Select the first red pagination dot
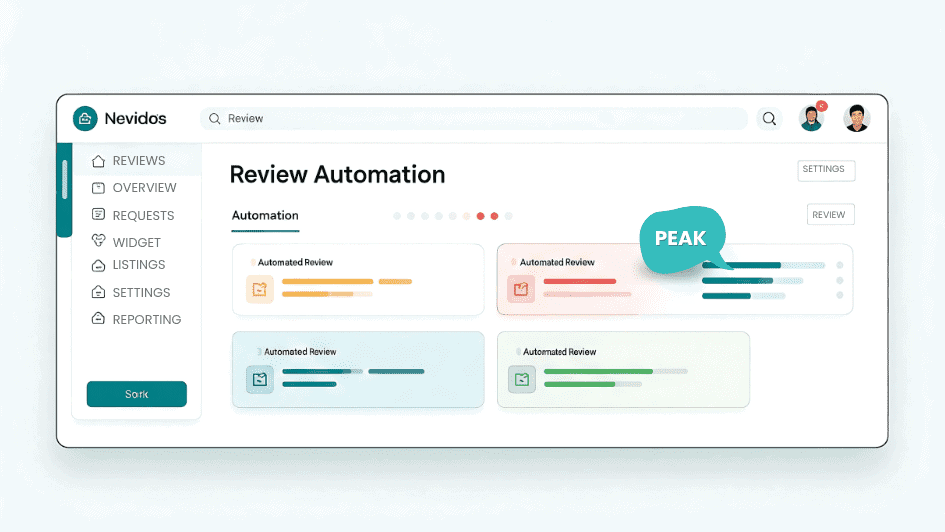 (480, 216)
